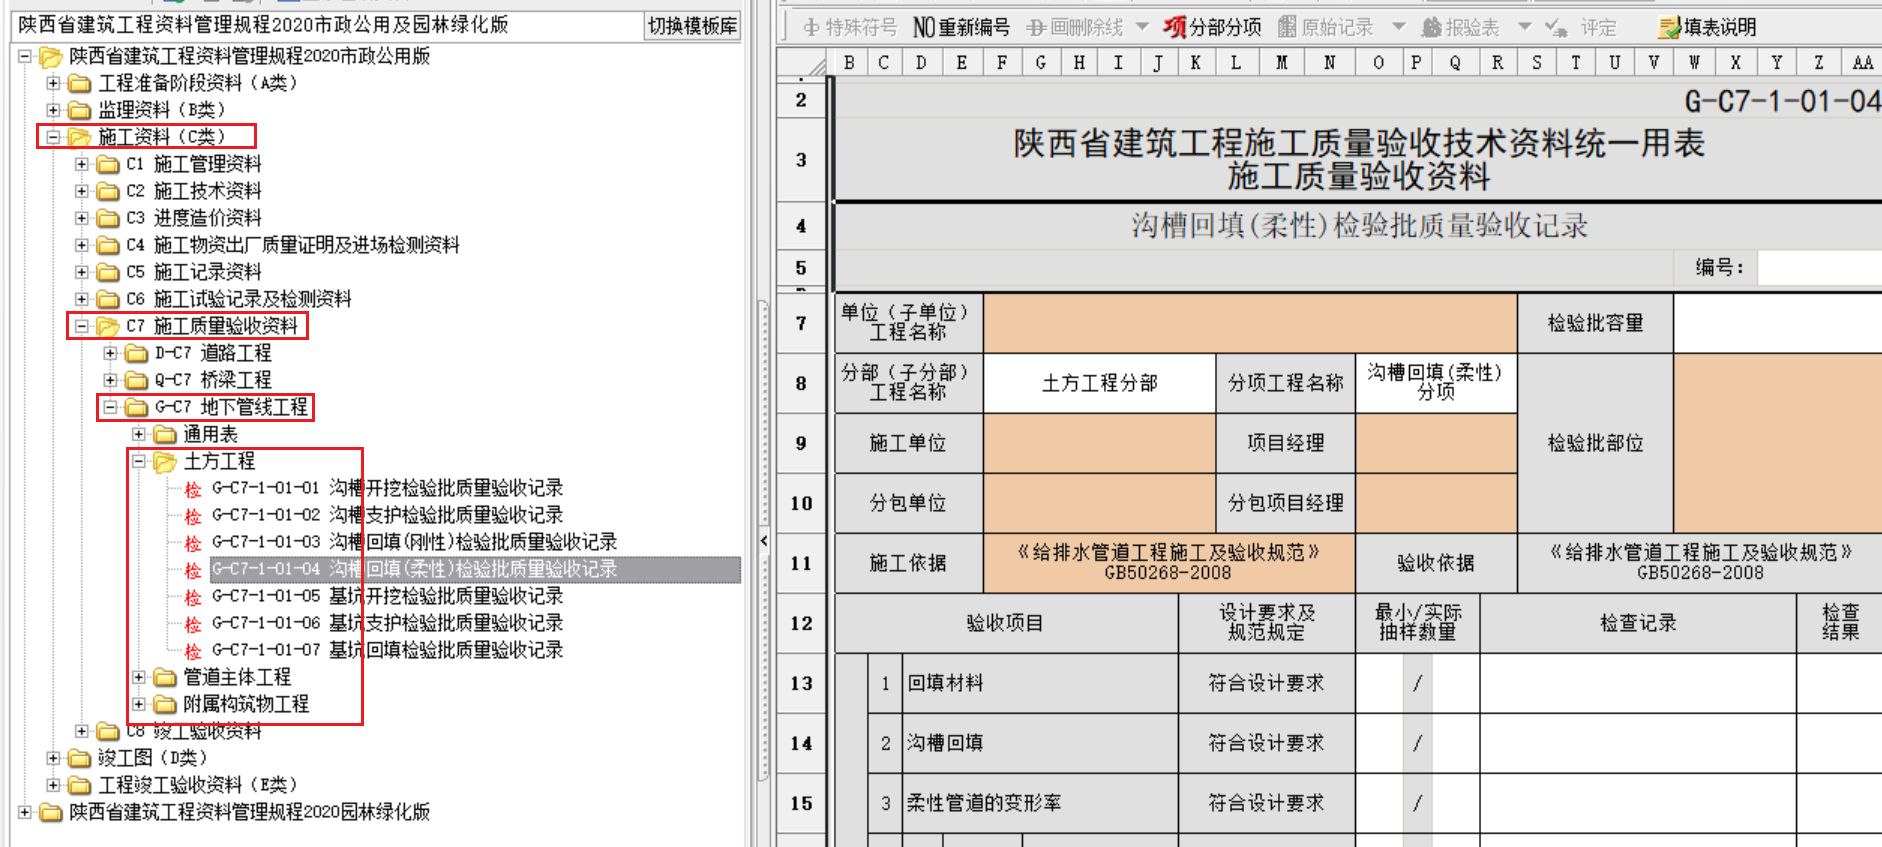Expand the D-C7 道路工程 folder

click(111, 353)
